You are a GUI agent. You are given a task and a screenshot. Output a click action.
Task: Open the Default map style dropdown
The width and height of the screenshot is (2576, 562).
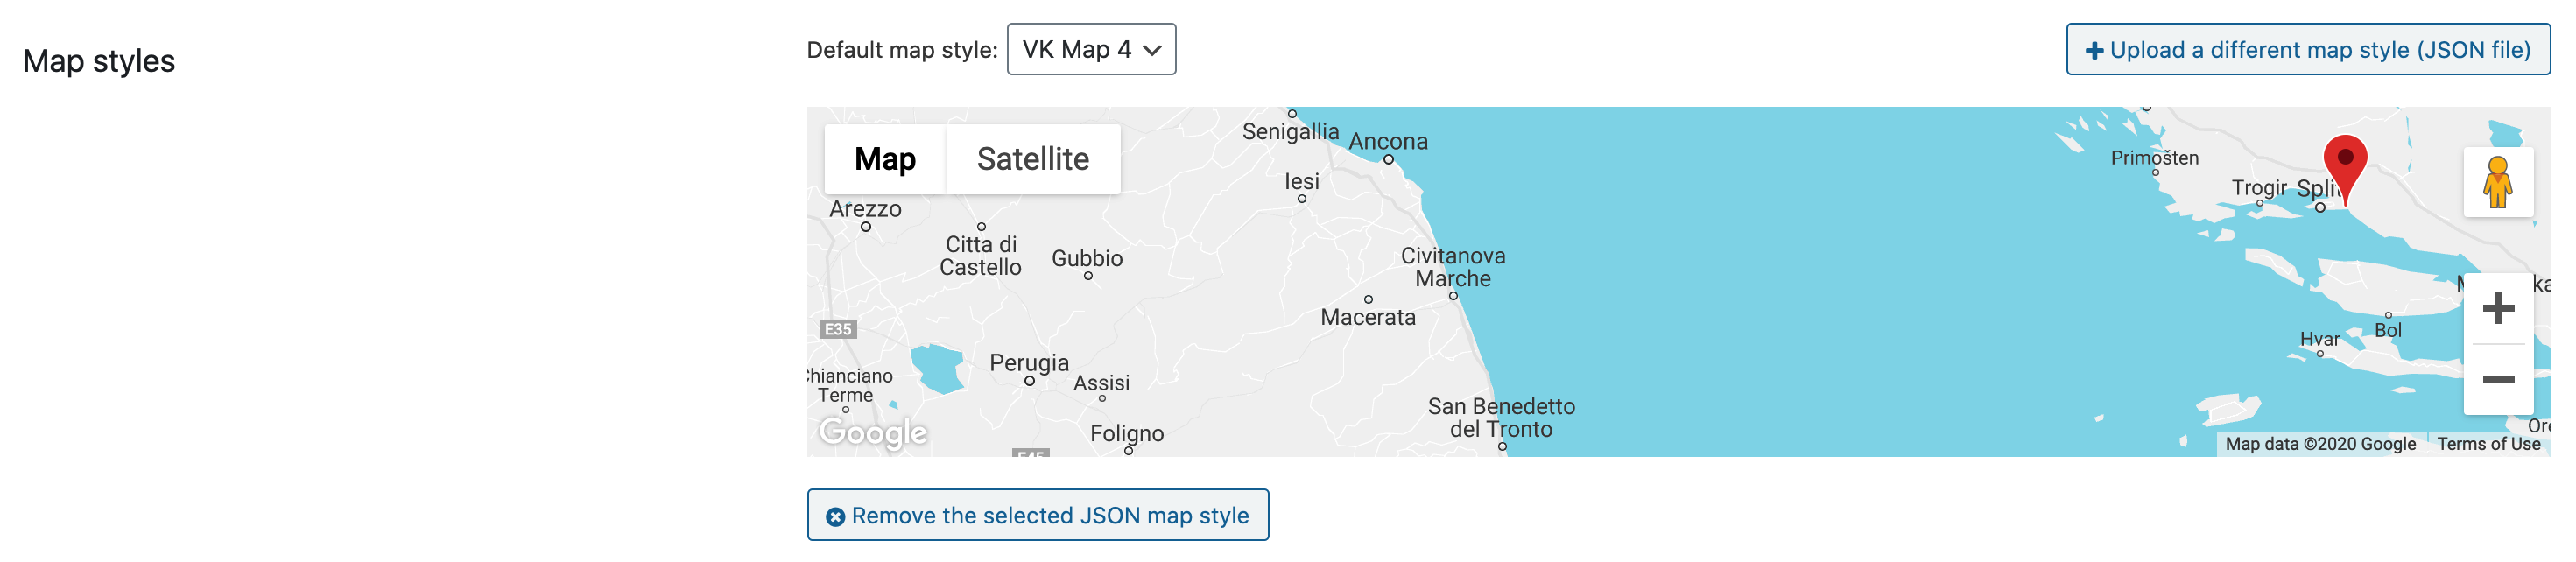pyautogui.click(x=1090, y=49)
